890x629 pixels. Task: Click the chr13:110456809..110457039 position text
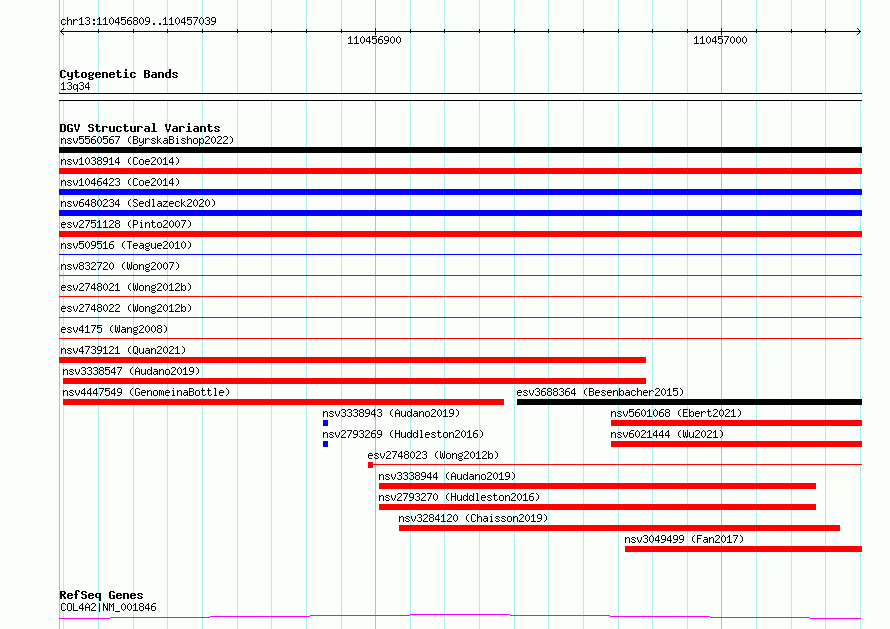click(138, 21)
